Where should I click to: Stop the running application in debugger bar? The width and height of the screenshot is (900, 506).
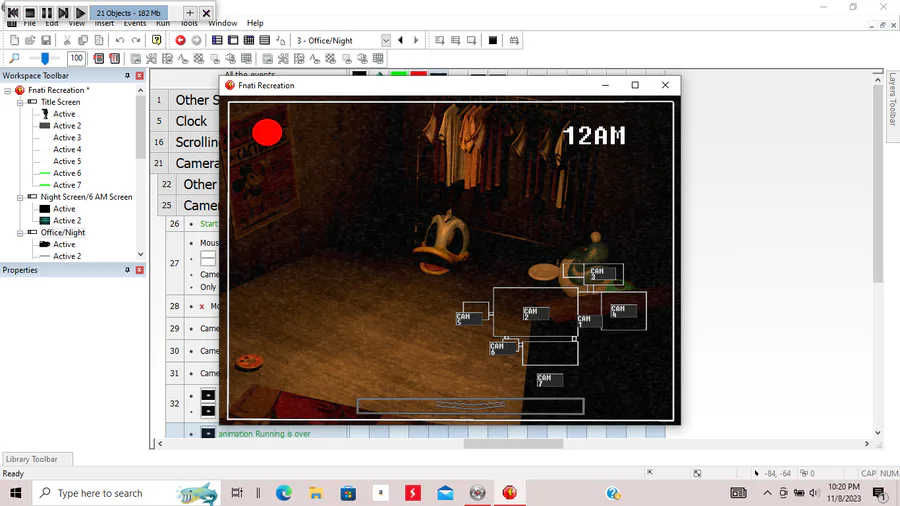click(30, 13)
